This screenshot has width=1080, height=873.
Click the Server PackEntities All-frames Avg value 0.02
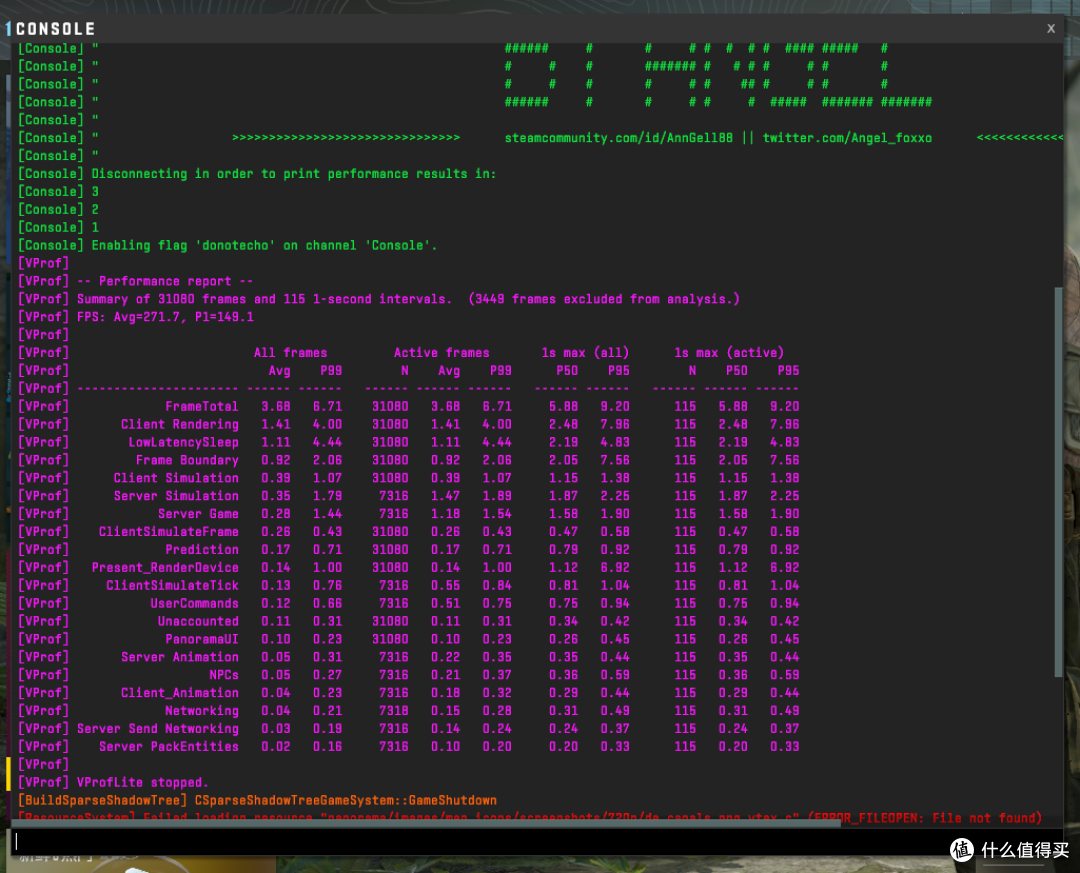pyautogui.click(x=276, y=747)
